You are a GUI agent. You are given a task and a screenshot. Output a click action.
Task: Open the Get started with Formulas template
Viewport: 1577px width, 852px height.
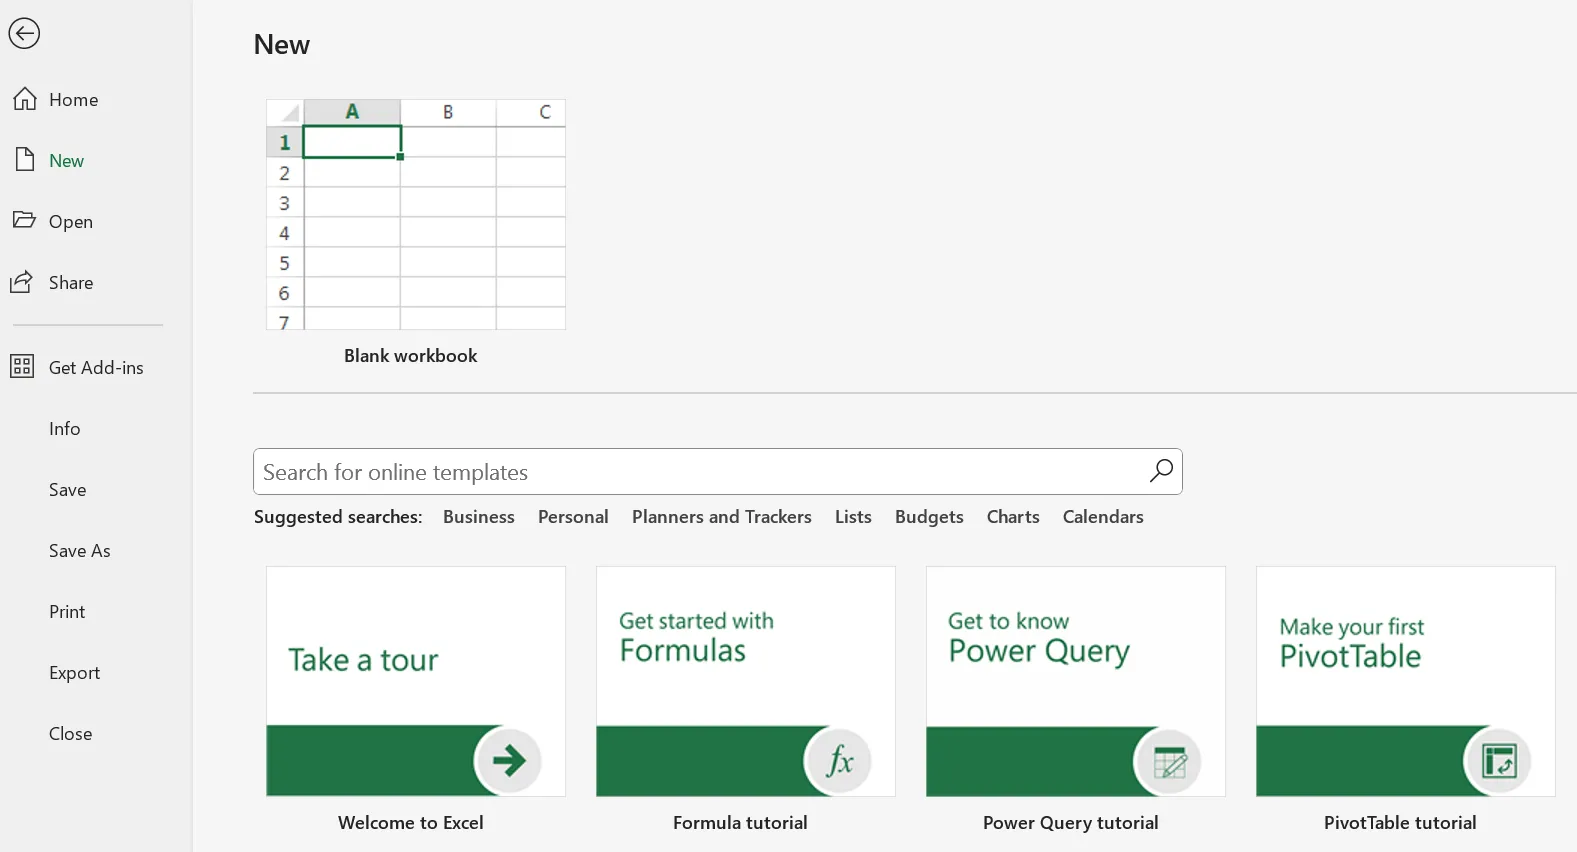tap(746, 682)
